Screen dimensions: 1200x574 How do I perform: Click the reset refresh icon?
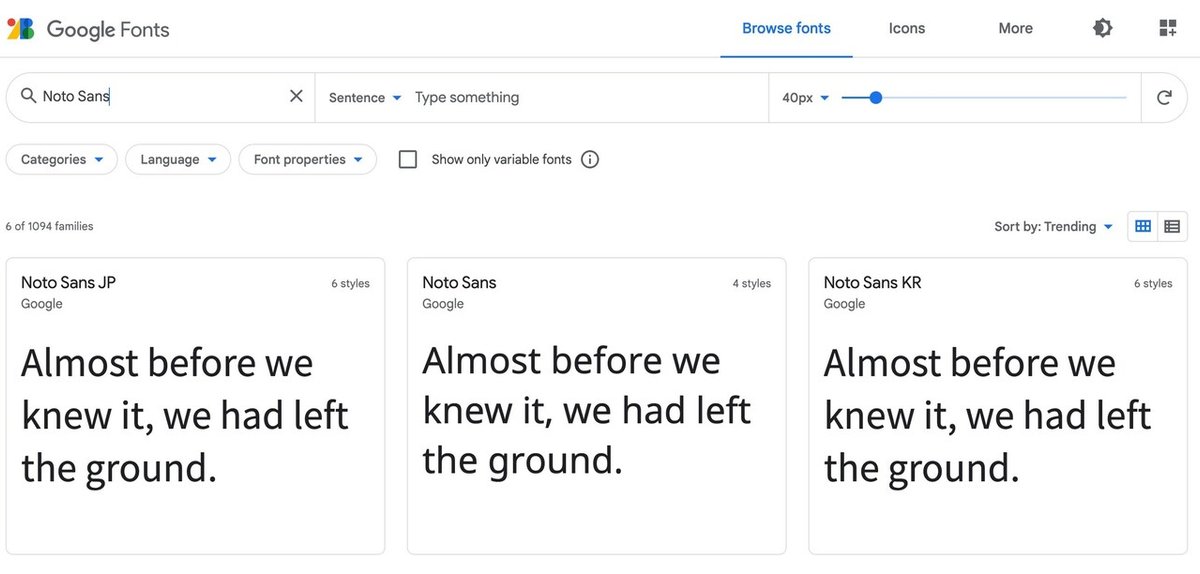1164,97
